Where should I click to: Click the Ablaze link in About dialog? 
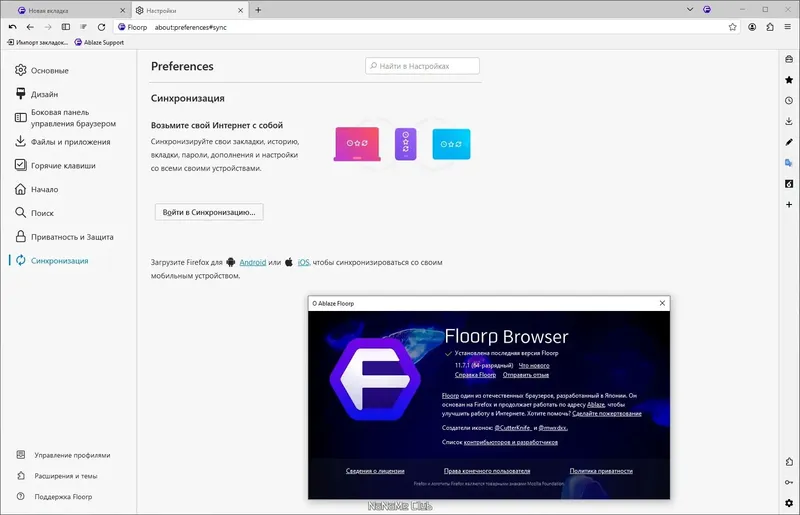coord(595,405)
